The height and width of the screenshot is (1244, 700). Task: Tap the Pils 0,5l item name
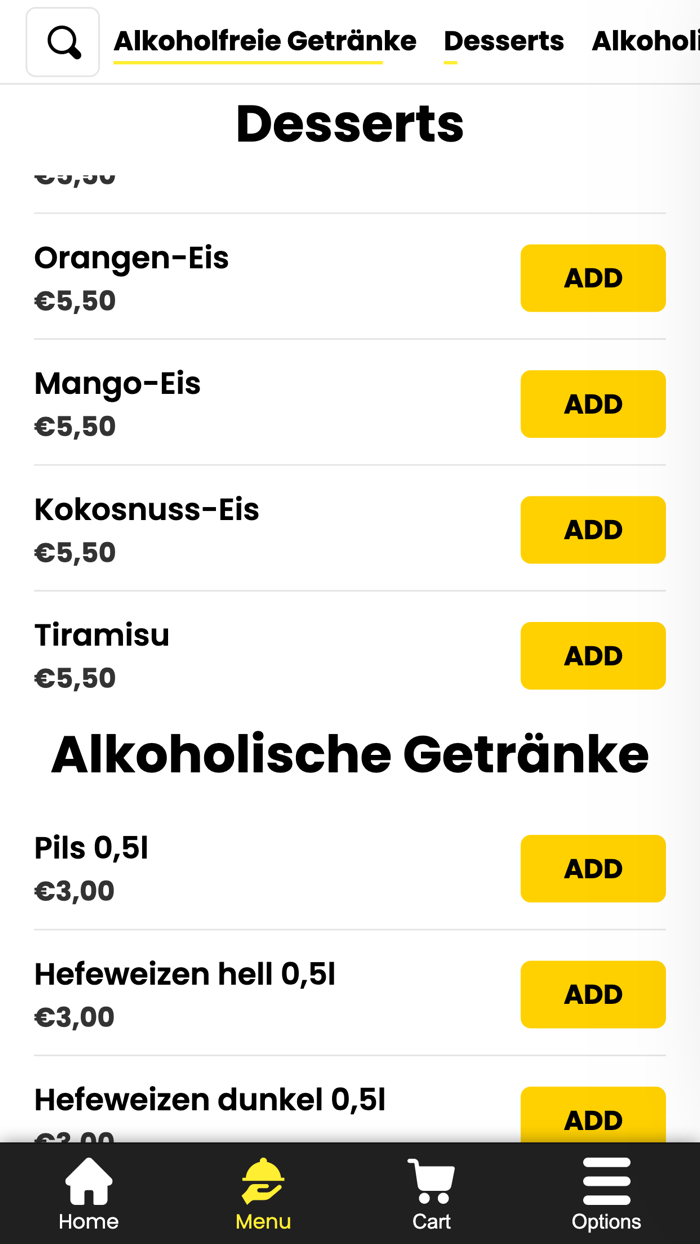coord(91,848)
